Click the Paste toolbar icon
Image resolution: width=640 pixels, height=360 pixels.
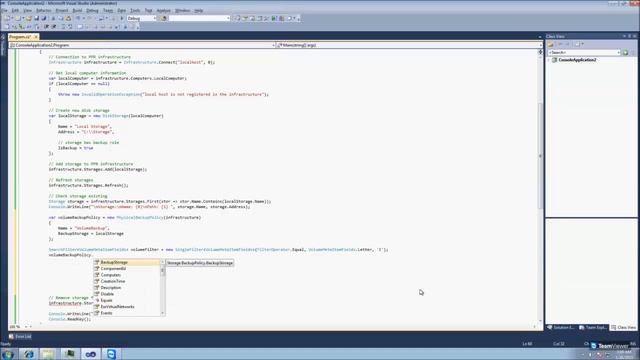[68, 18]
